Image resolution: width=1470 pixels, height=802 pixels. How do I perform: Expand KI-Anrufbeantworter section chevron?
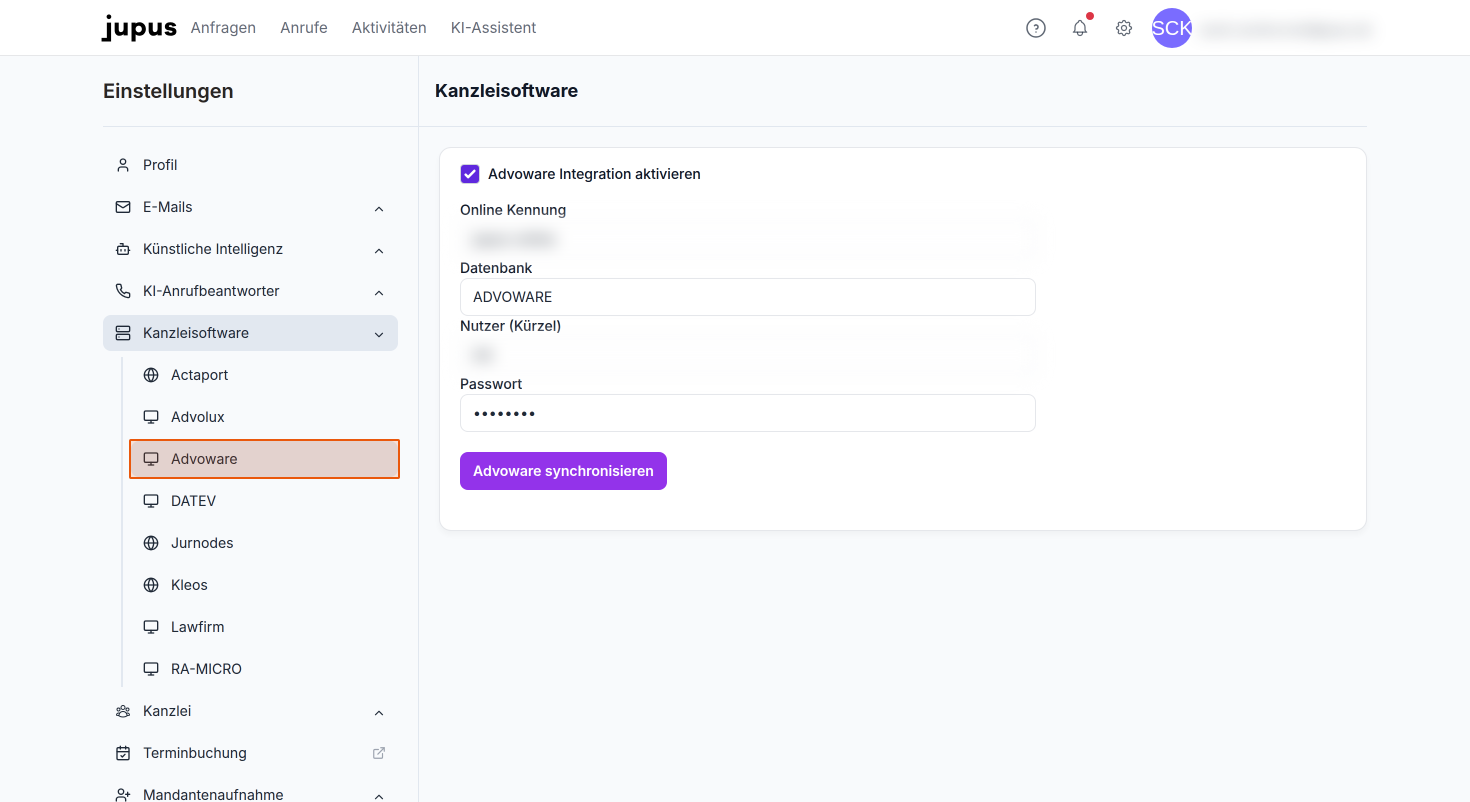tap(379, 292)
